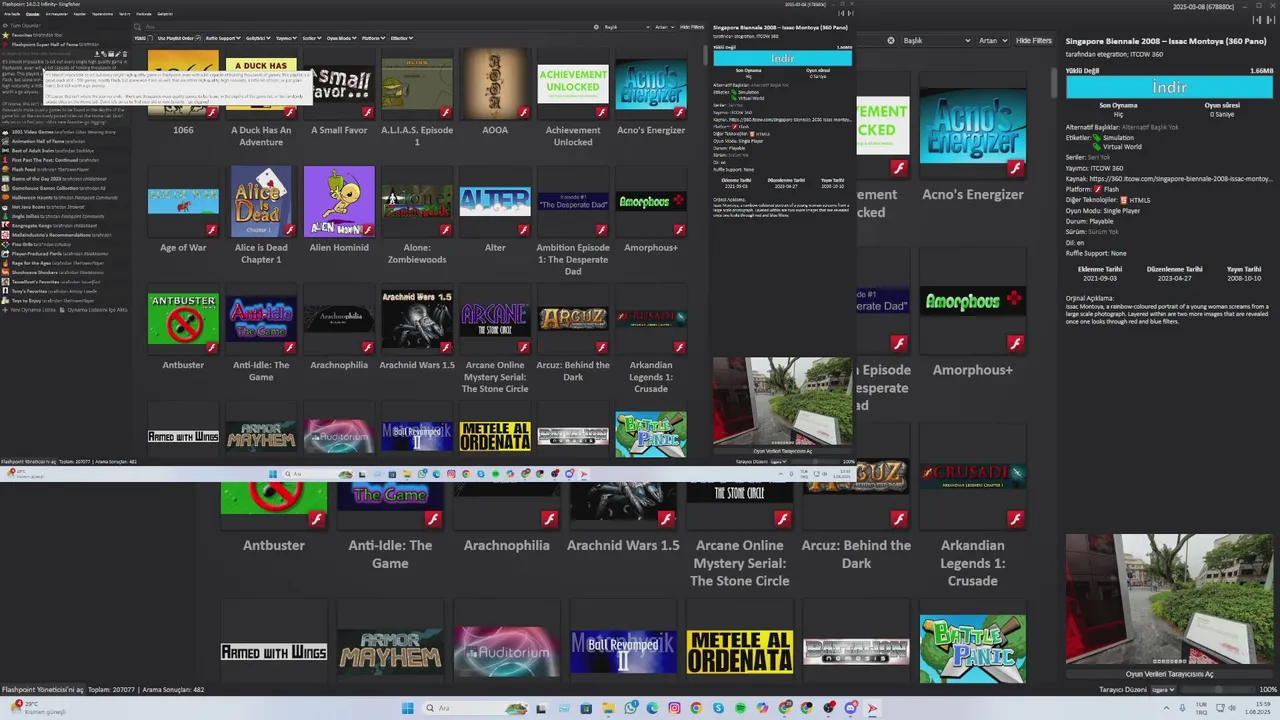1280x720 pixels.
Task: Click the enlarged Arachnophilia title text
Action: point(506,545)
